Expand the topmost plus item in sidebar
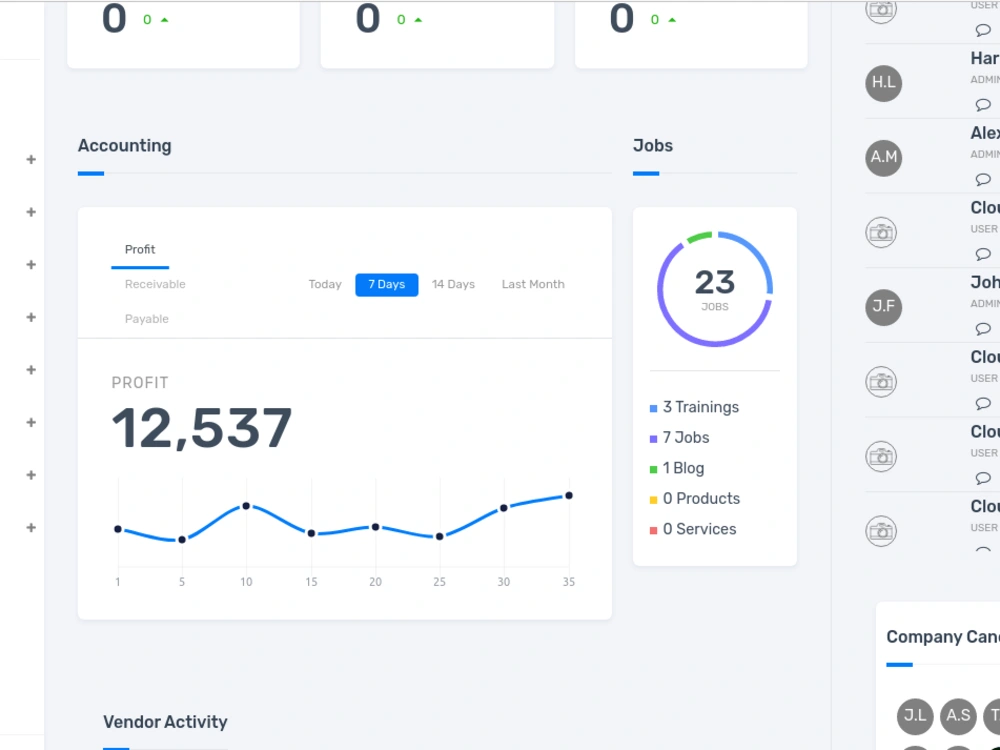The image size is (1000, 750). [31, 159]
